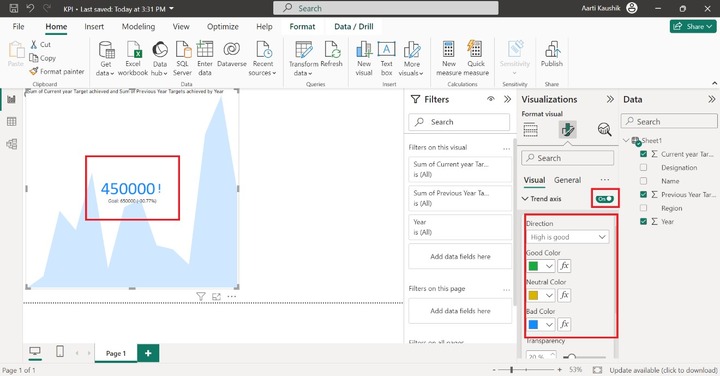This screenshot has width=720, height=376.
Task: Toggle Filters pane eye icon
Action: click(491, 99)
